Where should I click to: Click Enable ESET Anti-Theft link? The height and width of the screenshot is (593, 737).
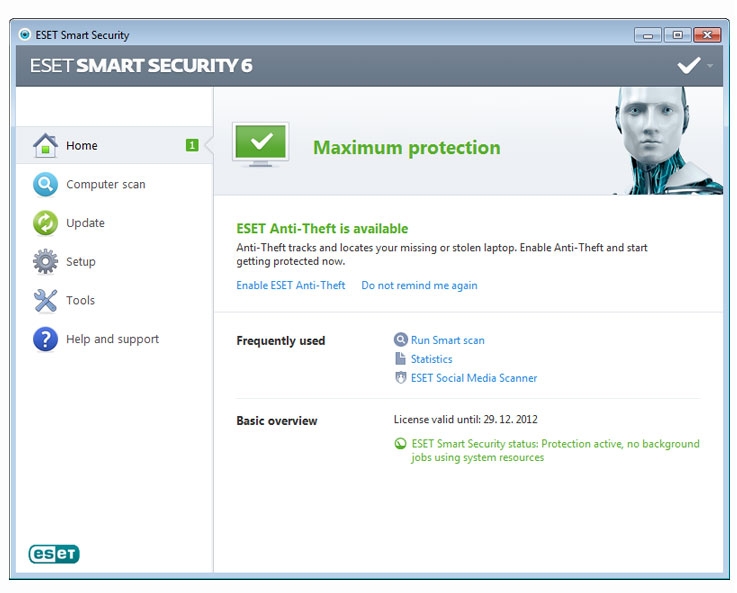290,285
